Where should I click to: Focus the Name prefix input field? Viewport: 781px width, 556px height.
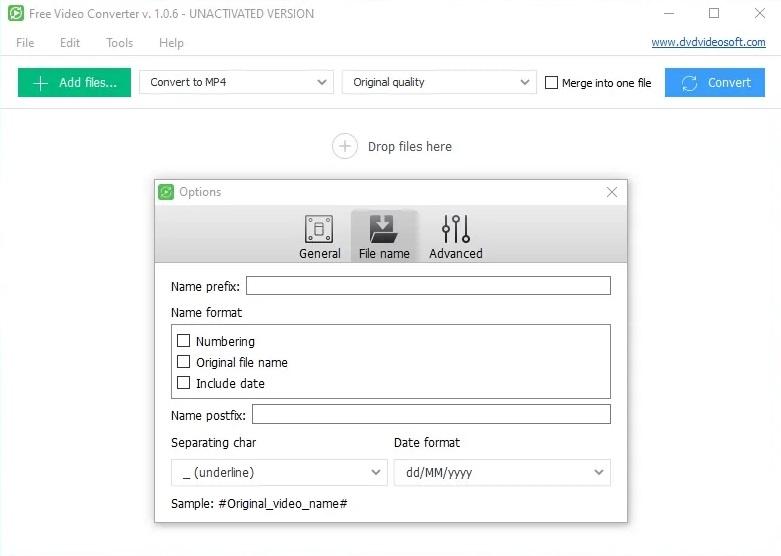pyautogui.click(x=428, y=286)
